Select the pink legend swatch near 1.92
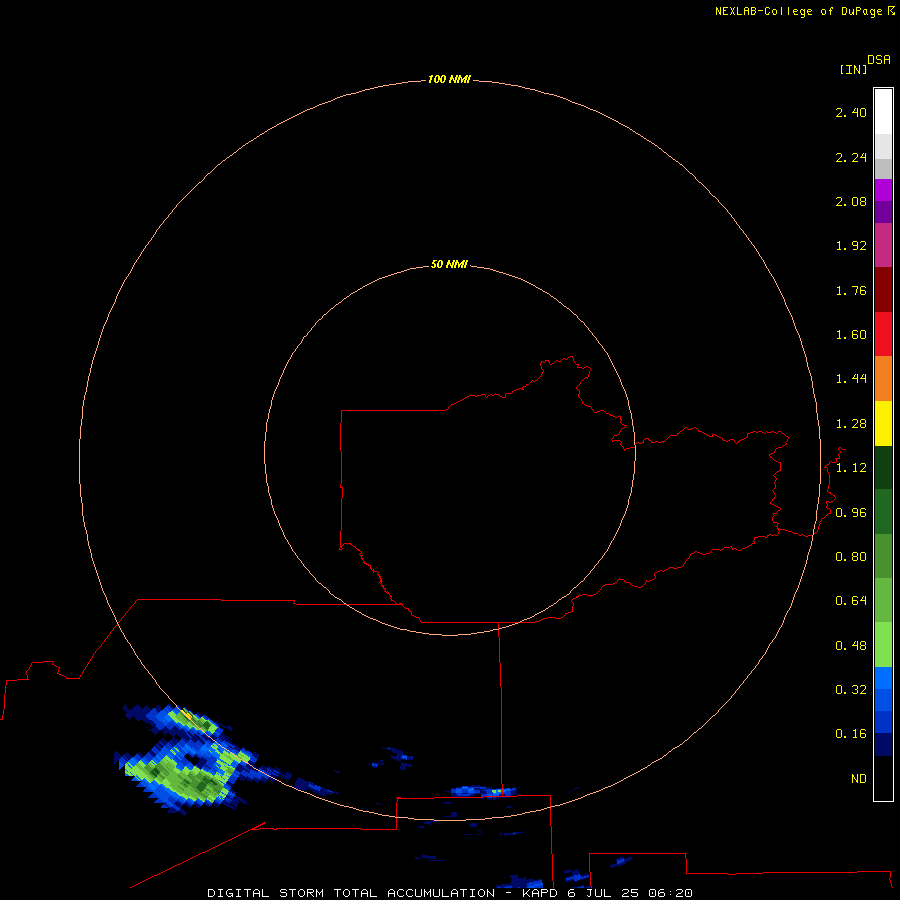900x900 pixels. point(883,245)
